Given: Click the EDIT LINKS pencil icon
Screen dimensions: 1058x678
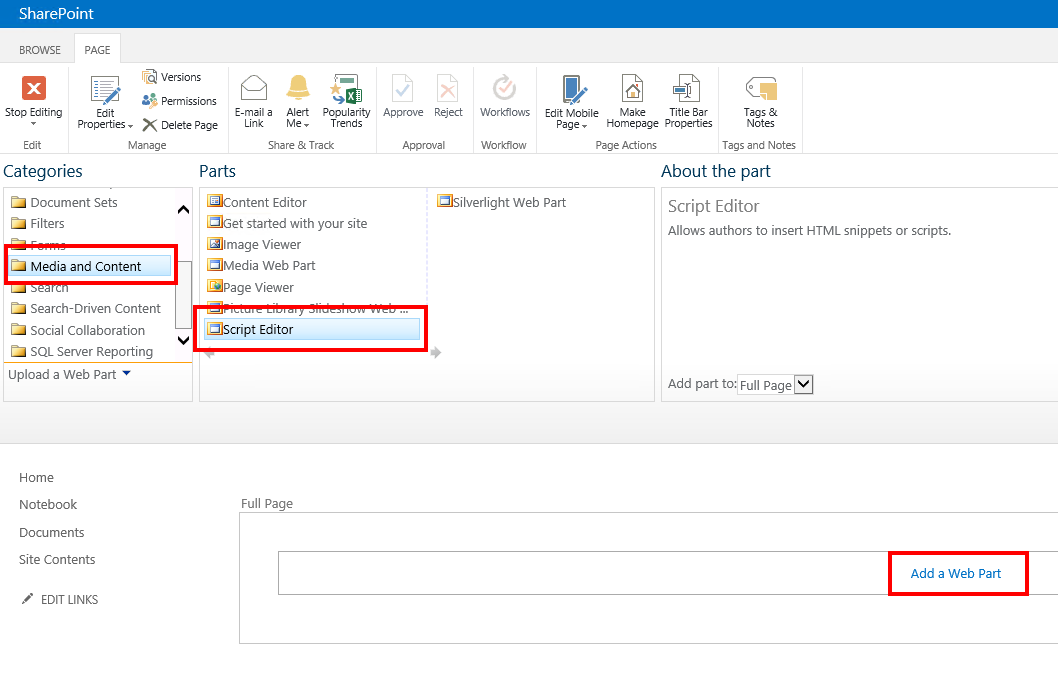Looking at the screenshot, I should [x=27, y=599].
